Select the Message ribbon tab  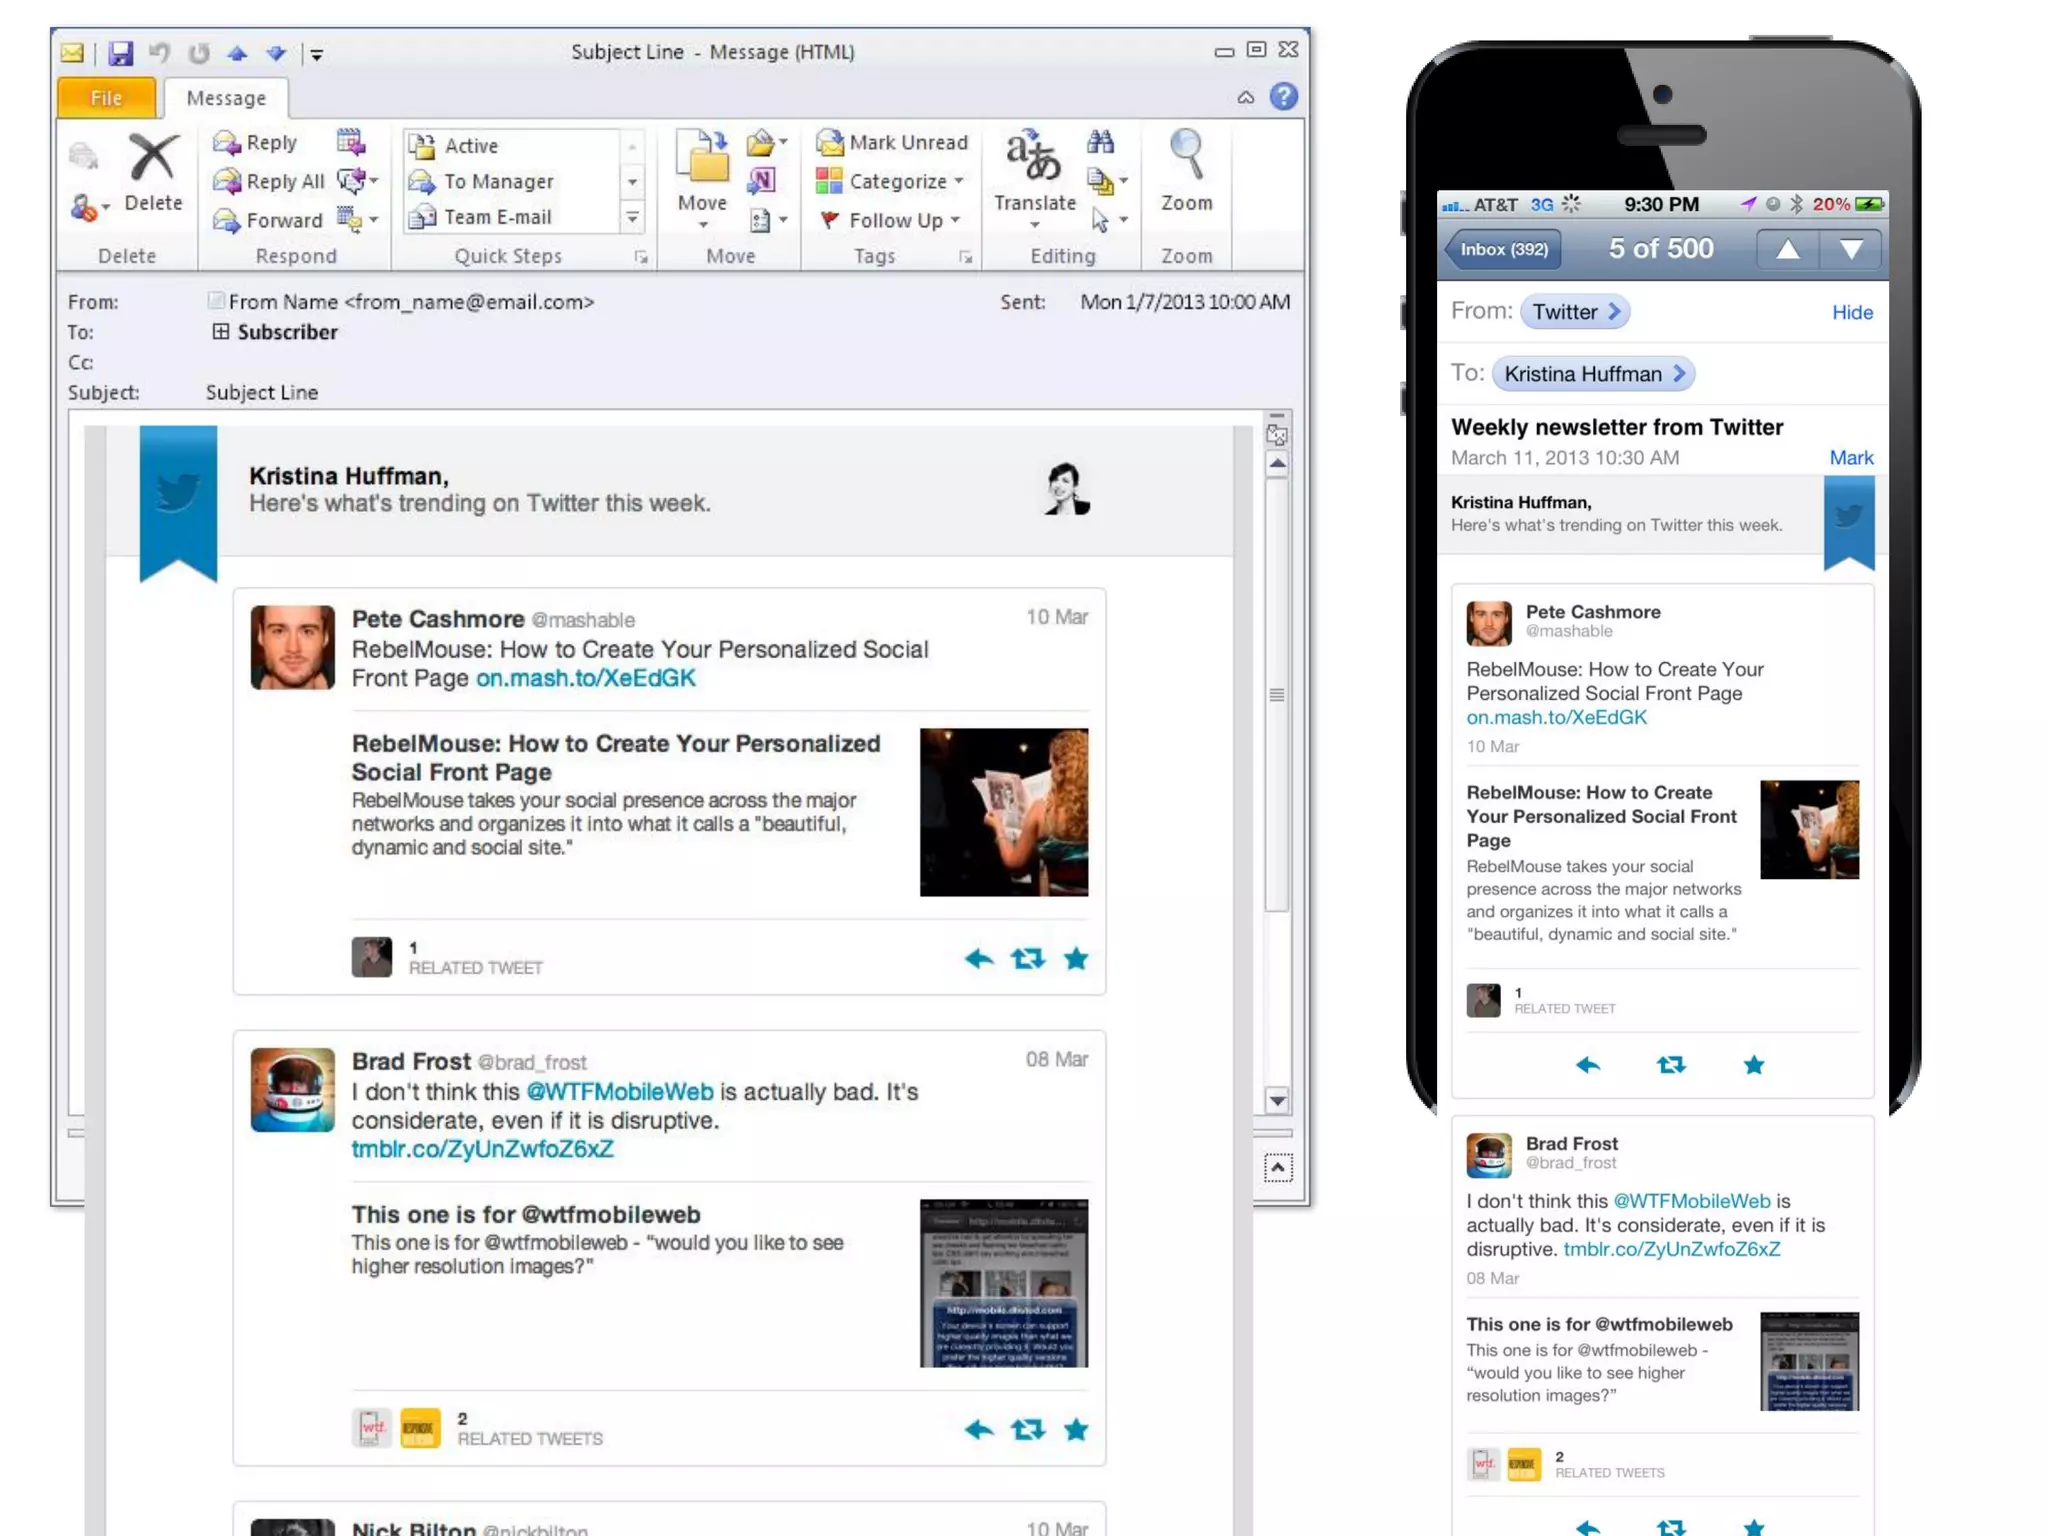click(226, 98)
